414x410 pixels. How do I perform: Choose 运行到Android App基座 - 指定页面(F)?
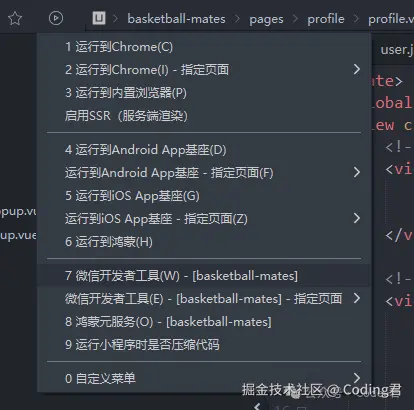coord(204,173)
